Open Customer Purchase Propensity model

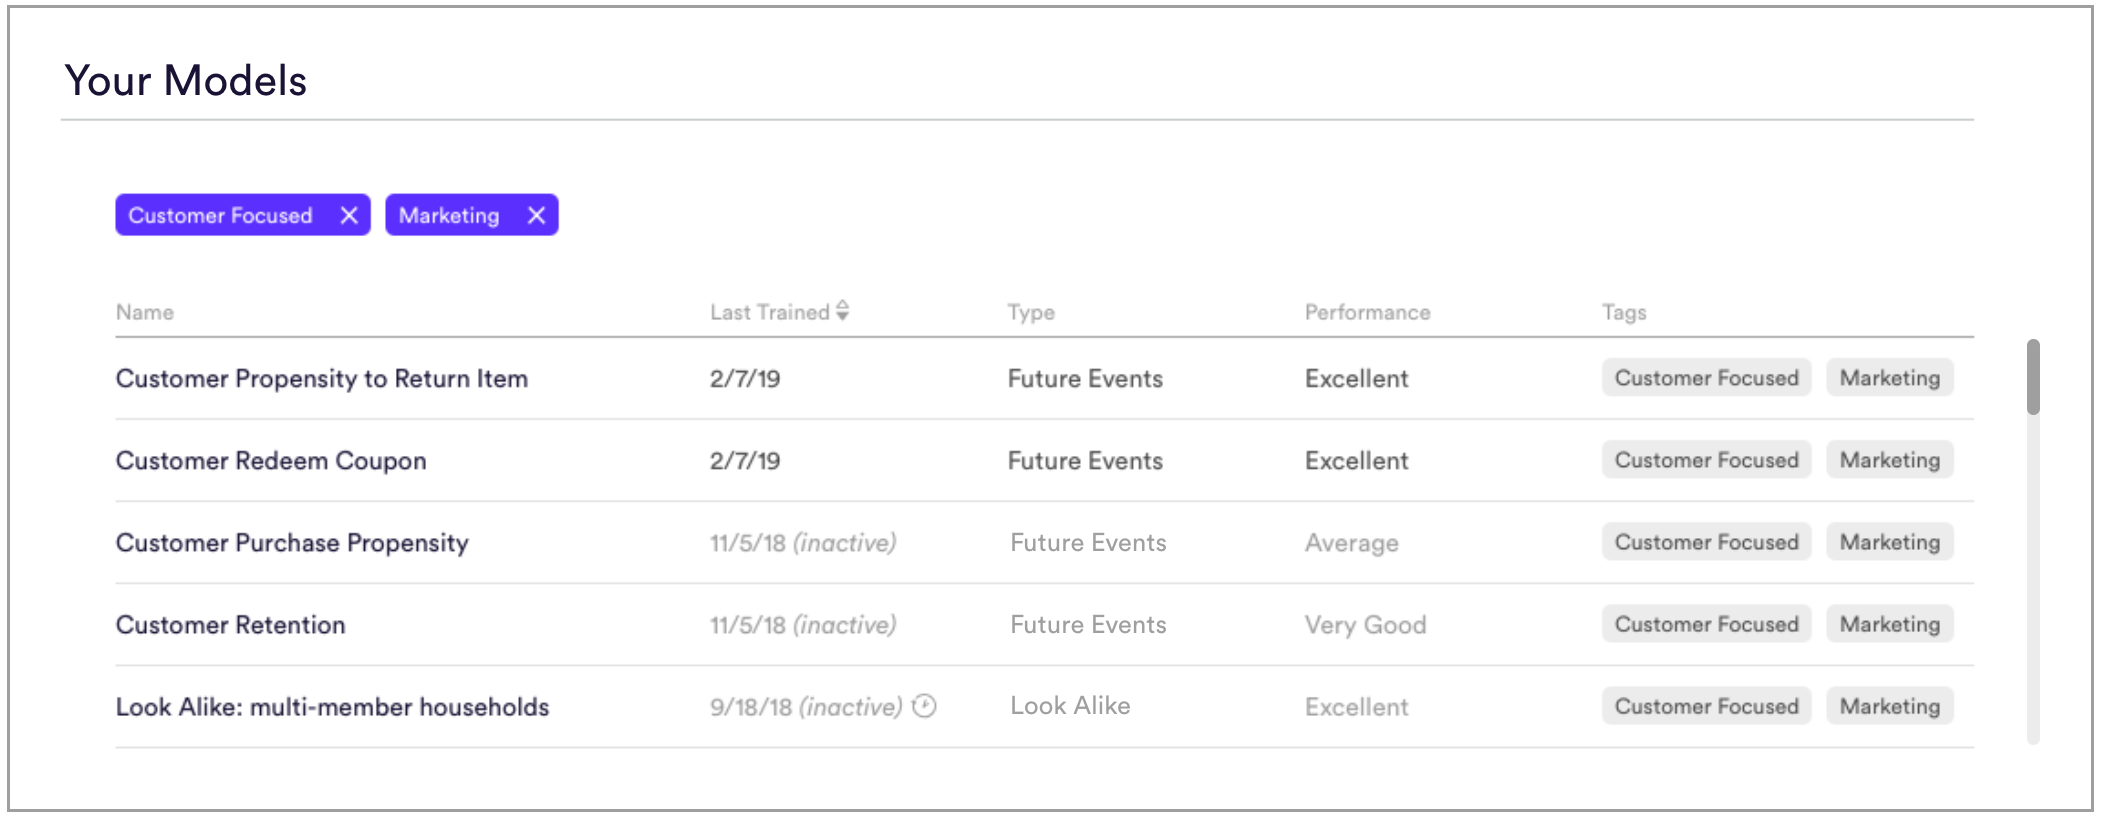click(x=292, y=542)
